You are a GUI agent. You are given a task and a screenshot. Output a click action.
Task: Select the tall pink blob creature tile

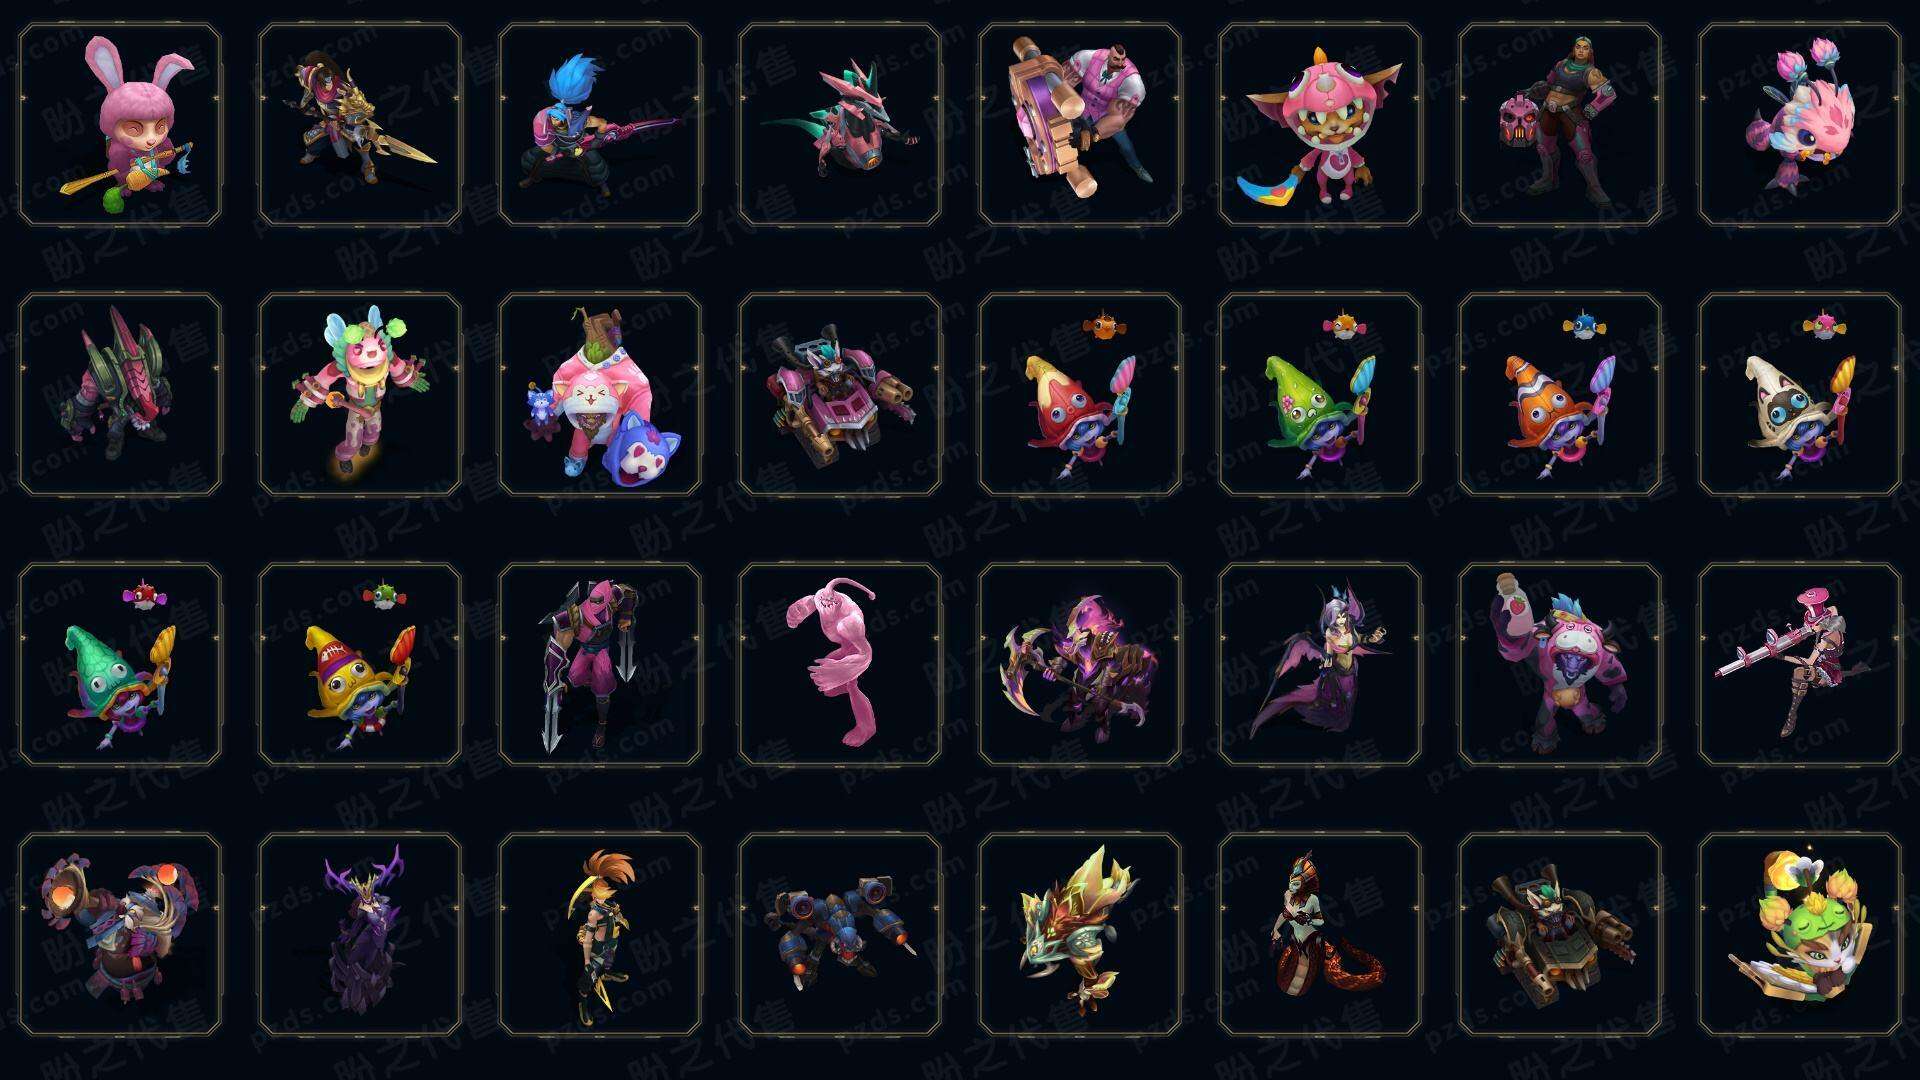(840, 664)
